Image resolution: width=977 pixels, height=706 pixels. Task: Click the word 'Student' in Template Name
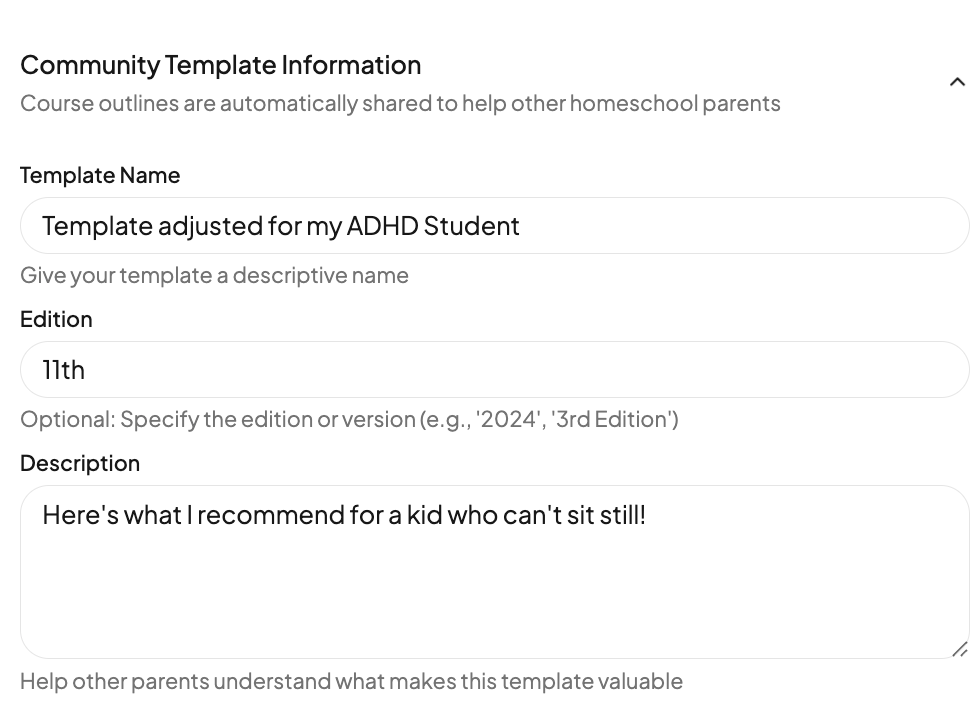click(472, 226)
